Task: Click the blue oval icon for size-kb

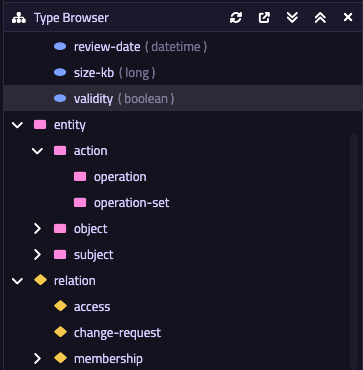Action: (x=60, y=73)
